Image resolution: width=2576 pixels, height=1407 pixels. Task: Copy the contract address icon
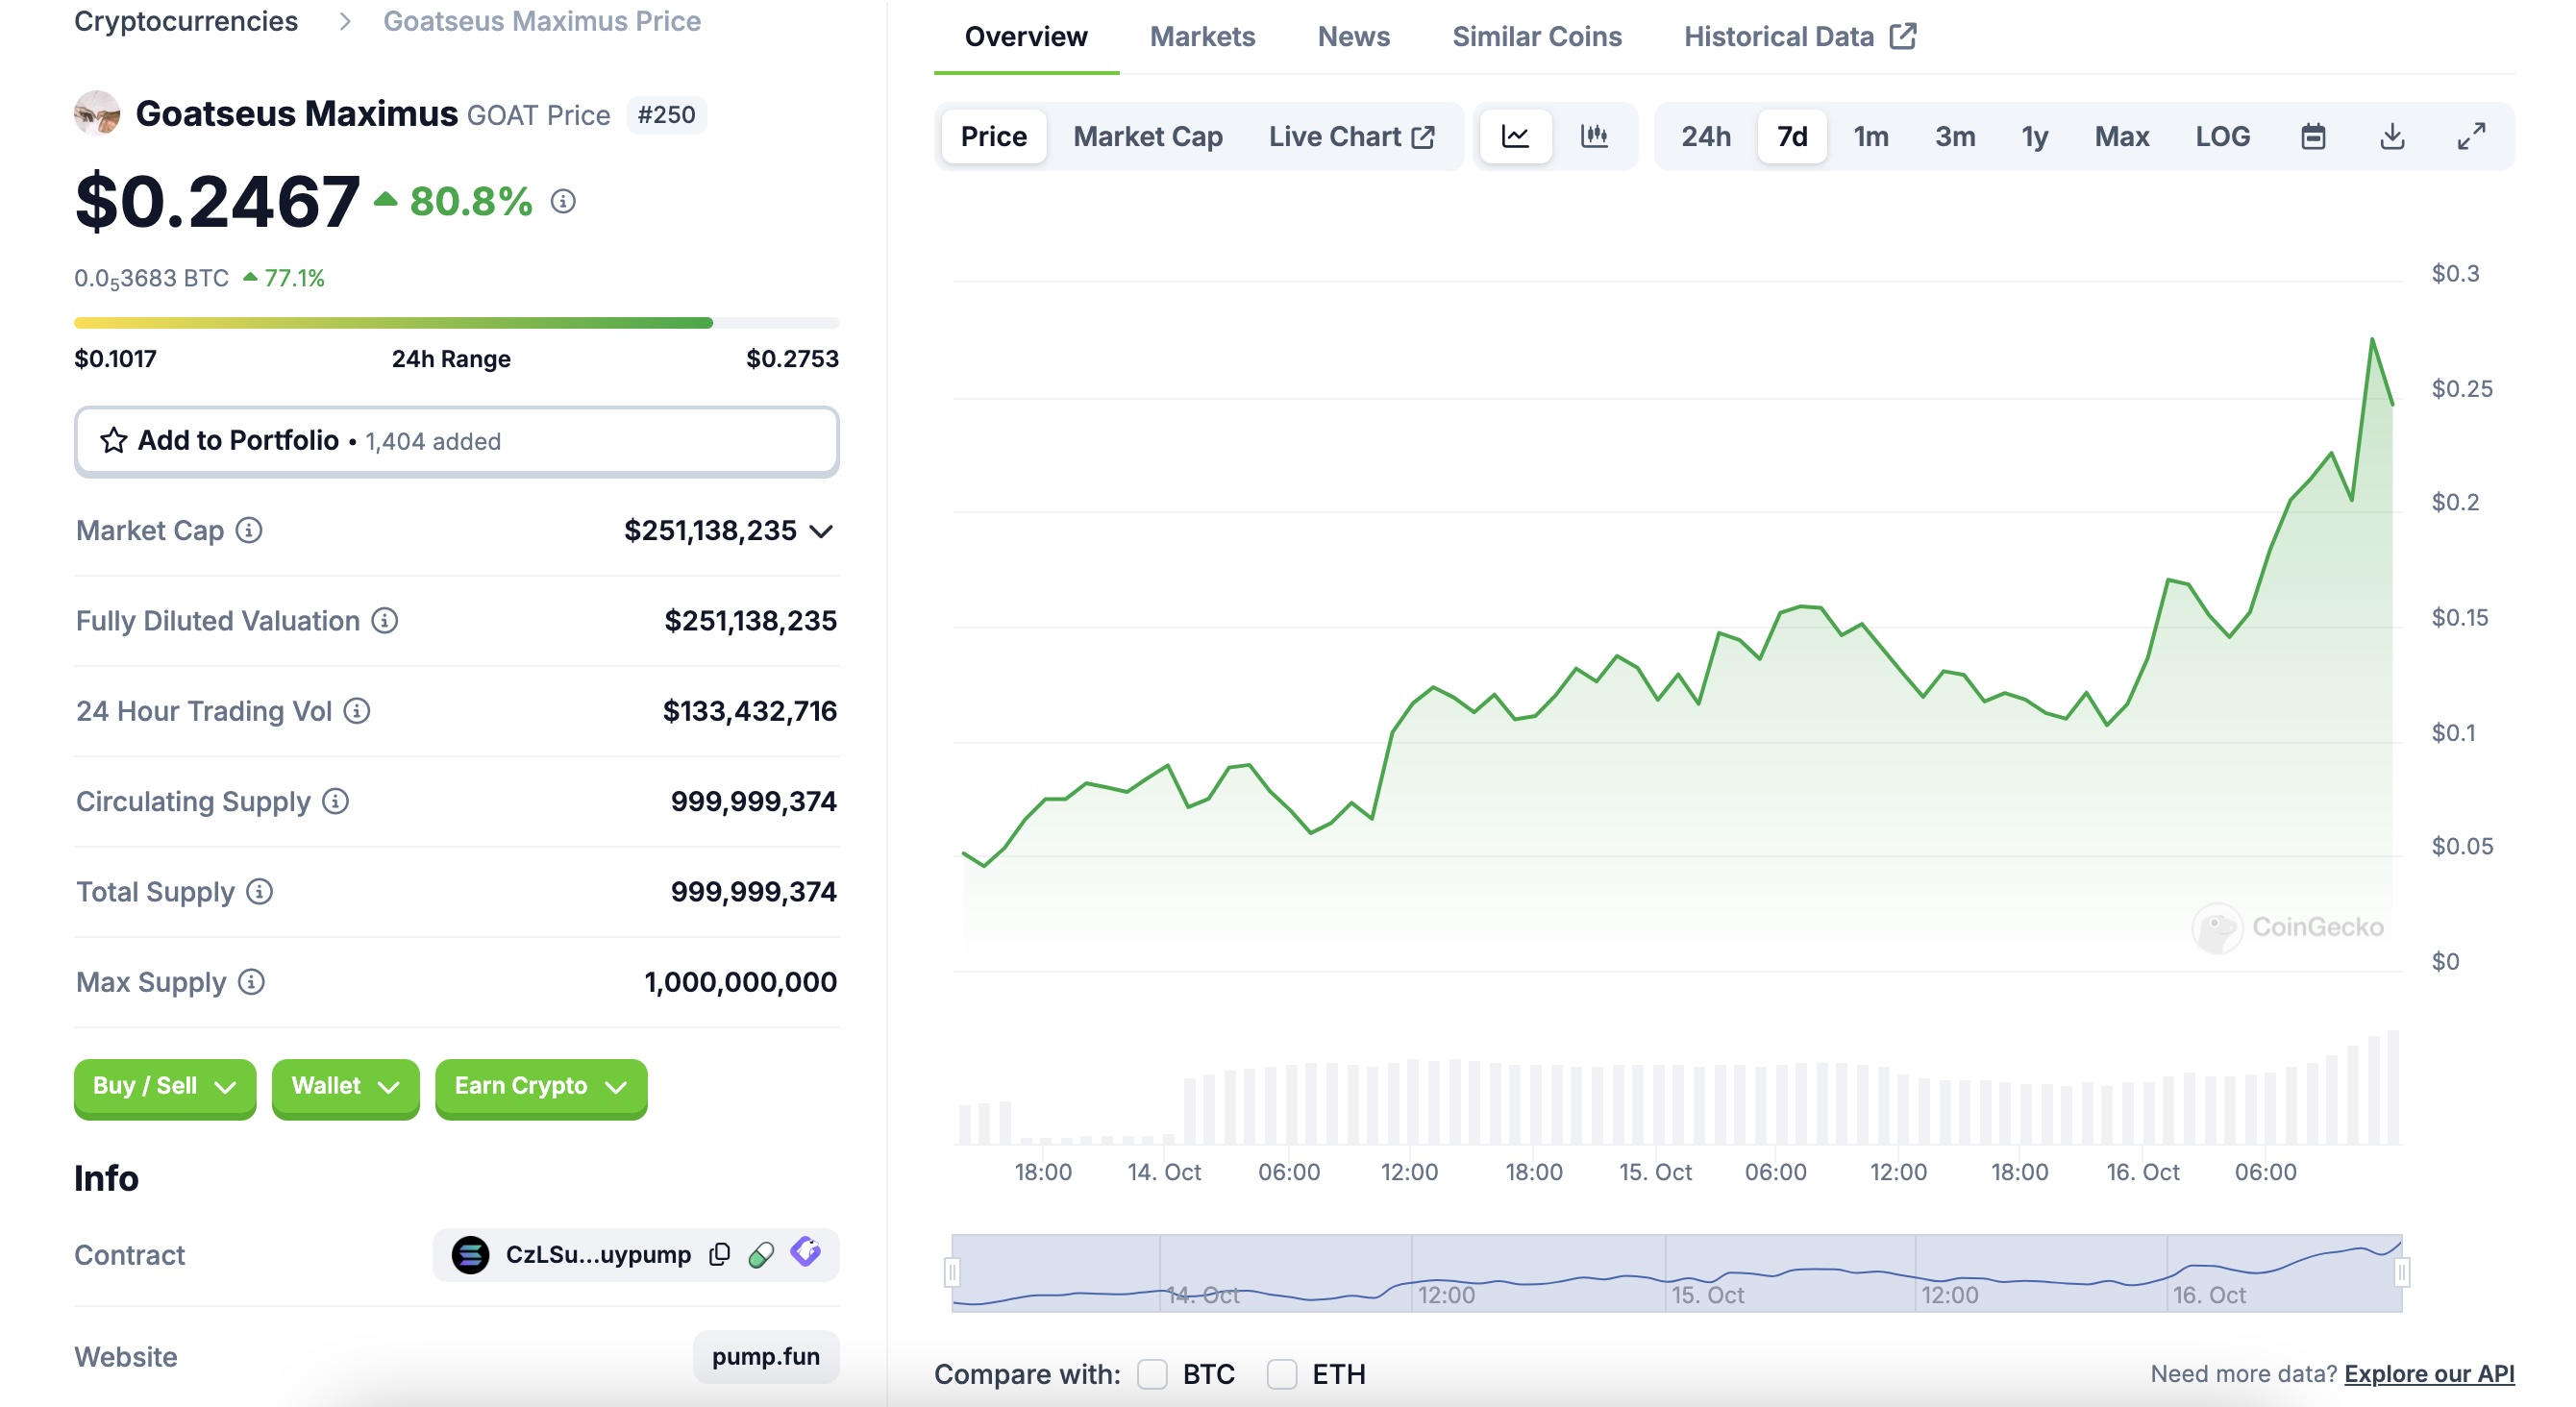[x=719, y=1254]
